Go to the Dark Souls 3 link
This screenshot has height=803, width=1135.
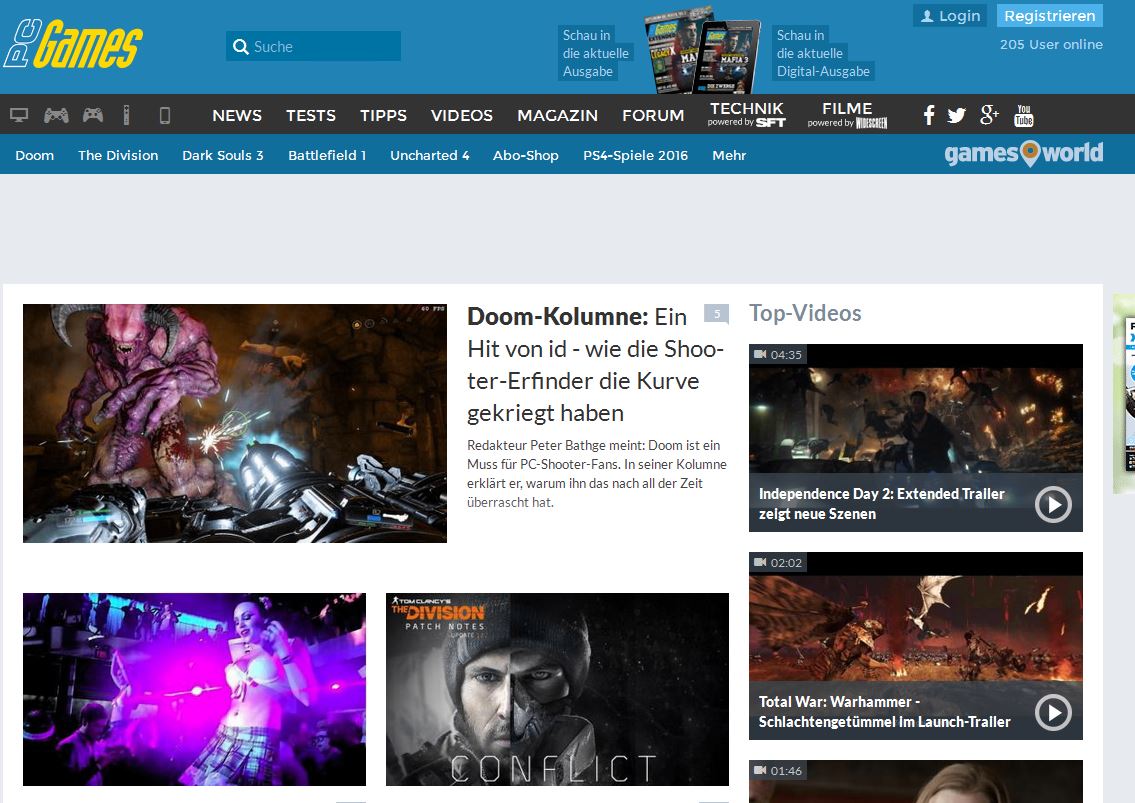pyautogui.click(x=223, y=155)
